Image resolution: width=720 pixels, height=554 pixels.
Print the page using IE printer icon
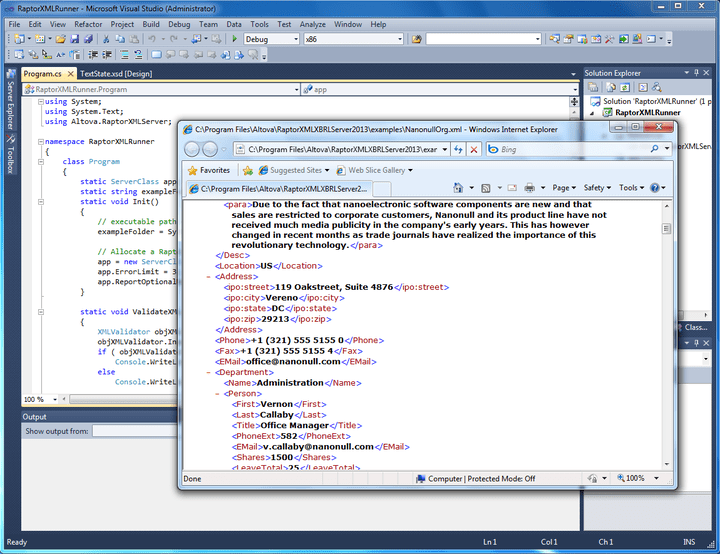pos(529,187)
